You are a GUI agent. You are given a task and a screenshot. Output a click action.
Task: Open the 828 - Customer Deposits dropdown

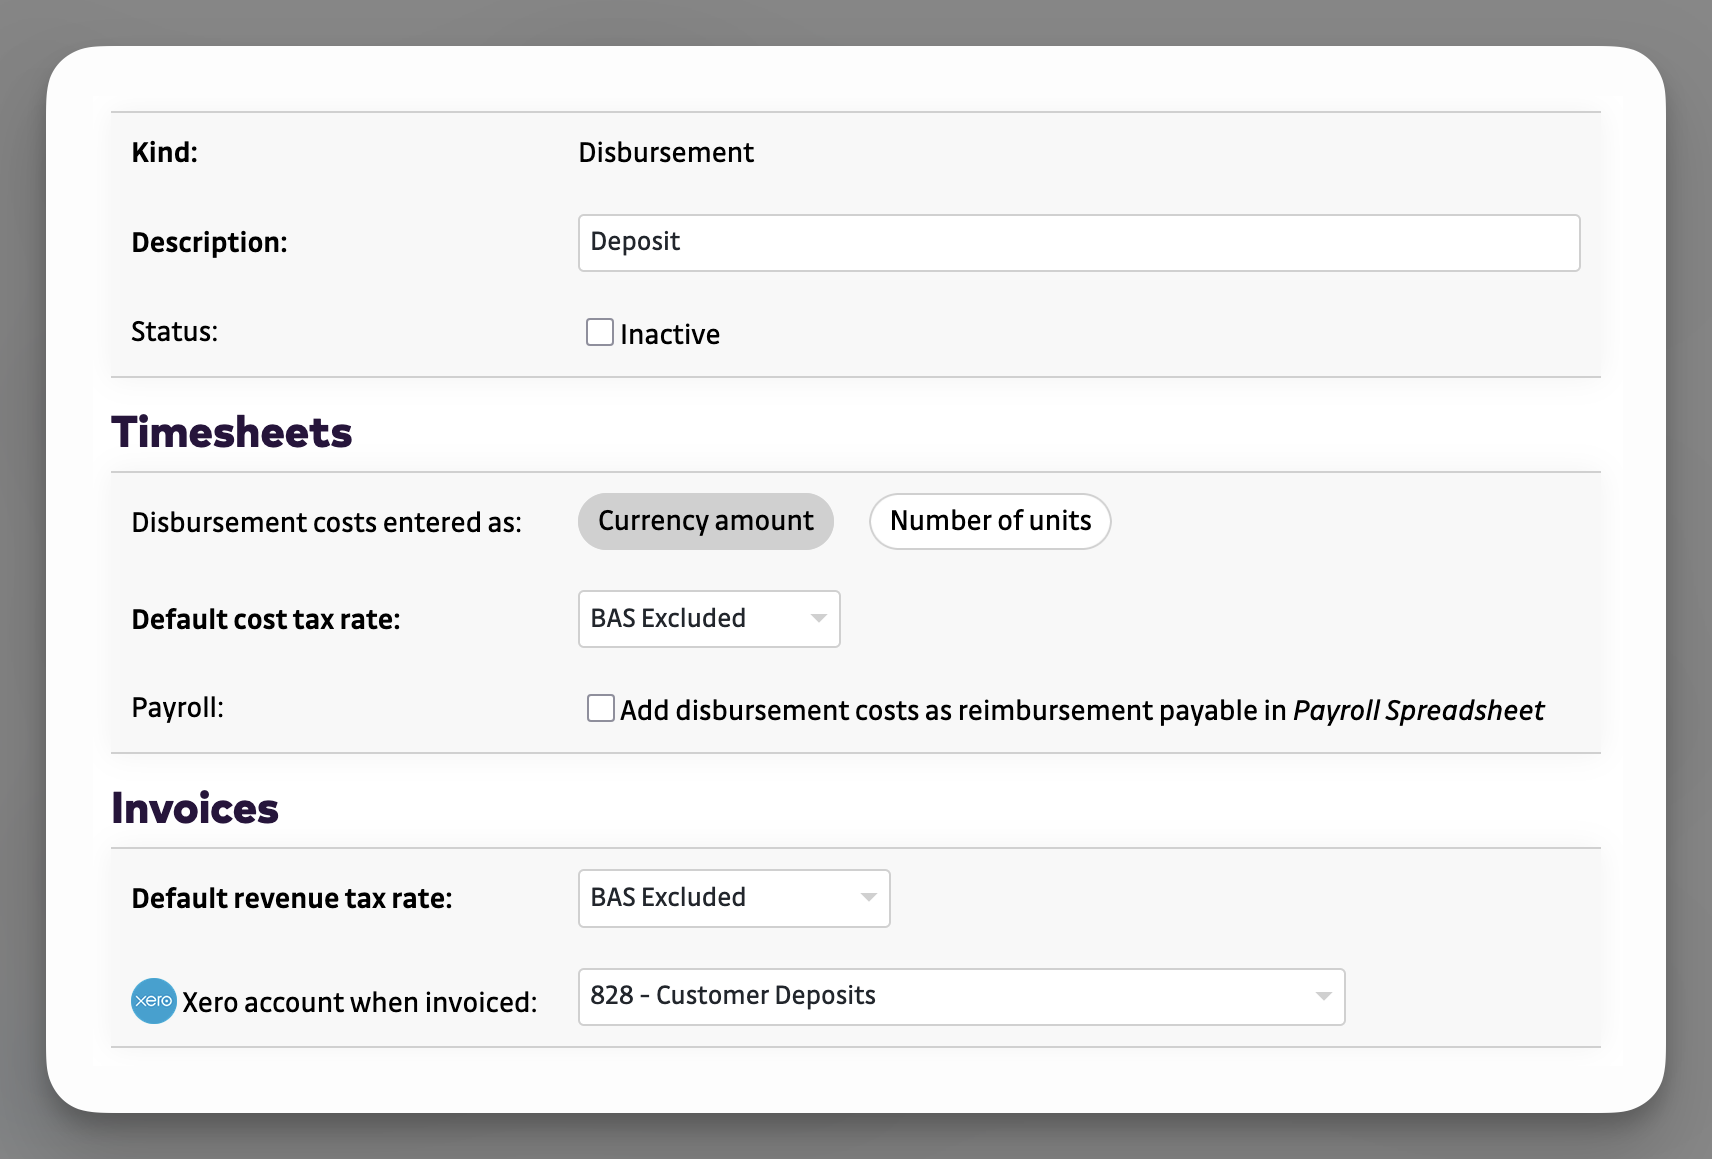coord(960,996)
